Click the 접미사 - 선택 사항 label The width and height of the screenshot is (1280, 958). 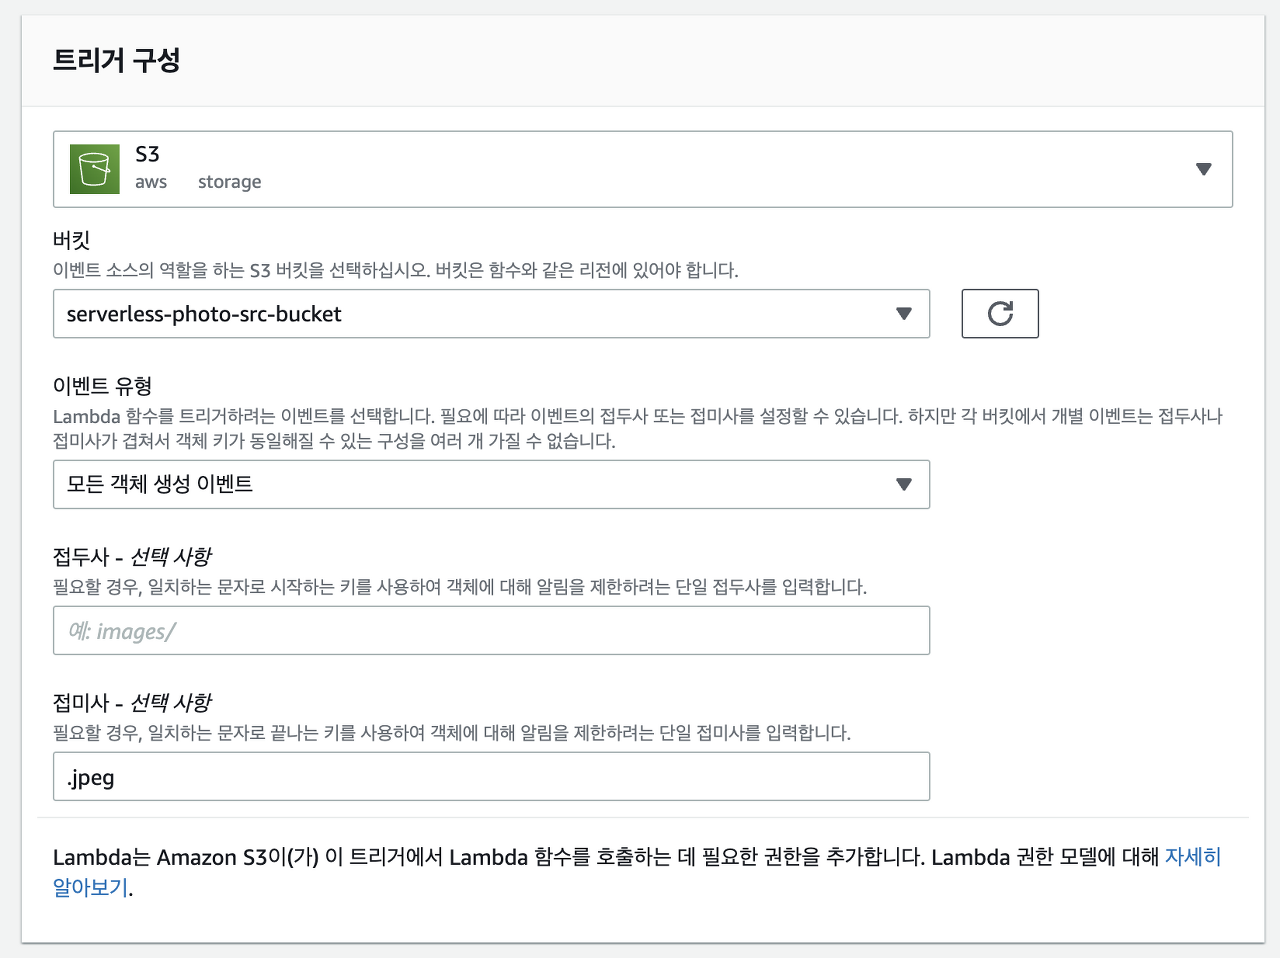click(132, 702)
